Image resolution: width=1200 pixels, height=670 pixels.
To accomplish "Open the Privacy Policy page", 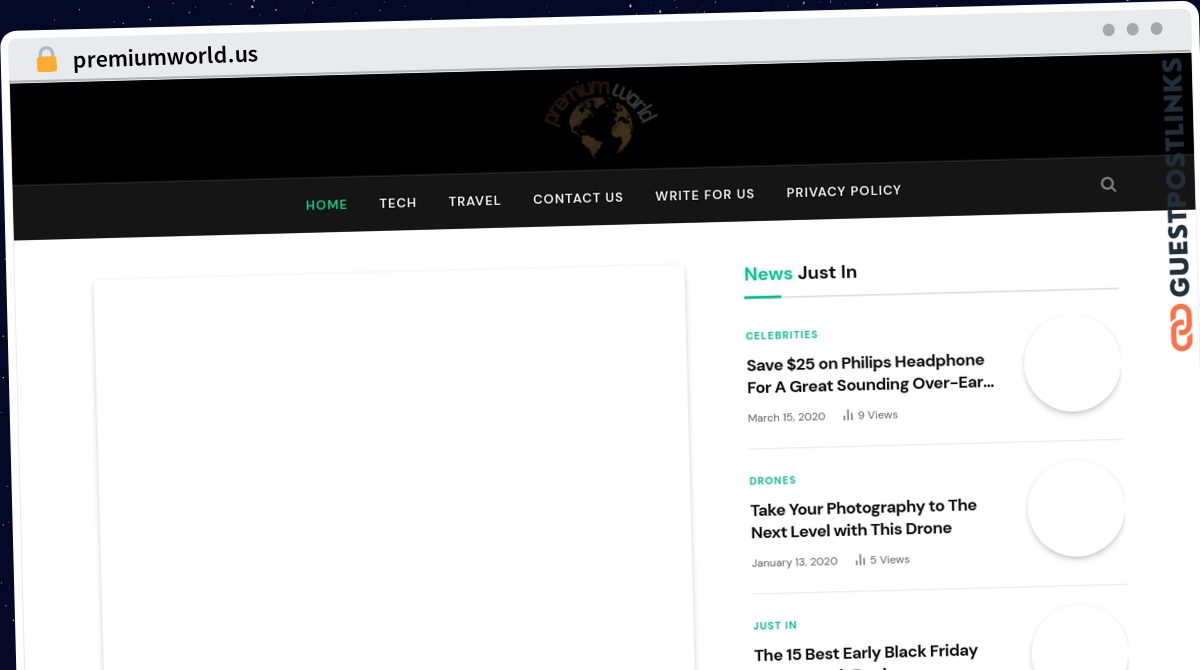I will 844,190.
